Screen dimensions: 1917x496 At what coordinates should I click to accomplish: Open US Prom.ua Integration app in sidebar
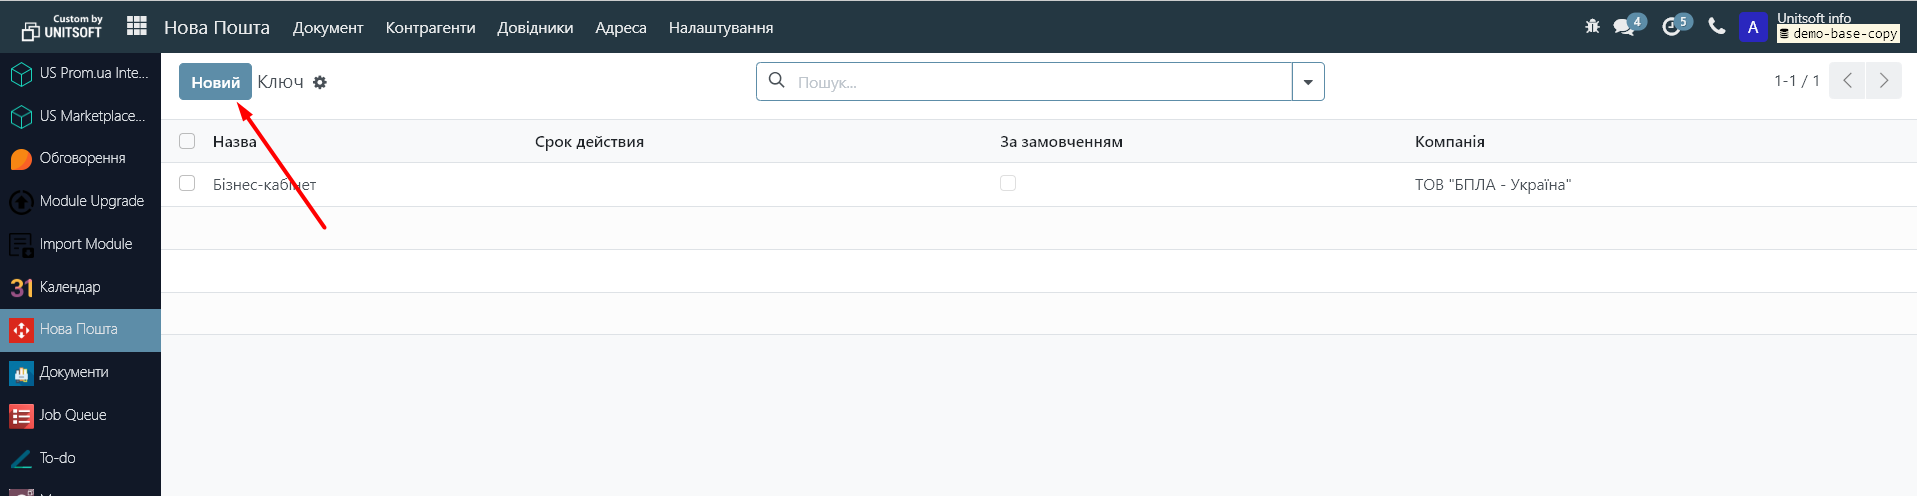(x=80, y=73)
